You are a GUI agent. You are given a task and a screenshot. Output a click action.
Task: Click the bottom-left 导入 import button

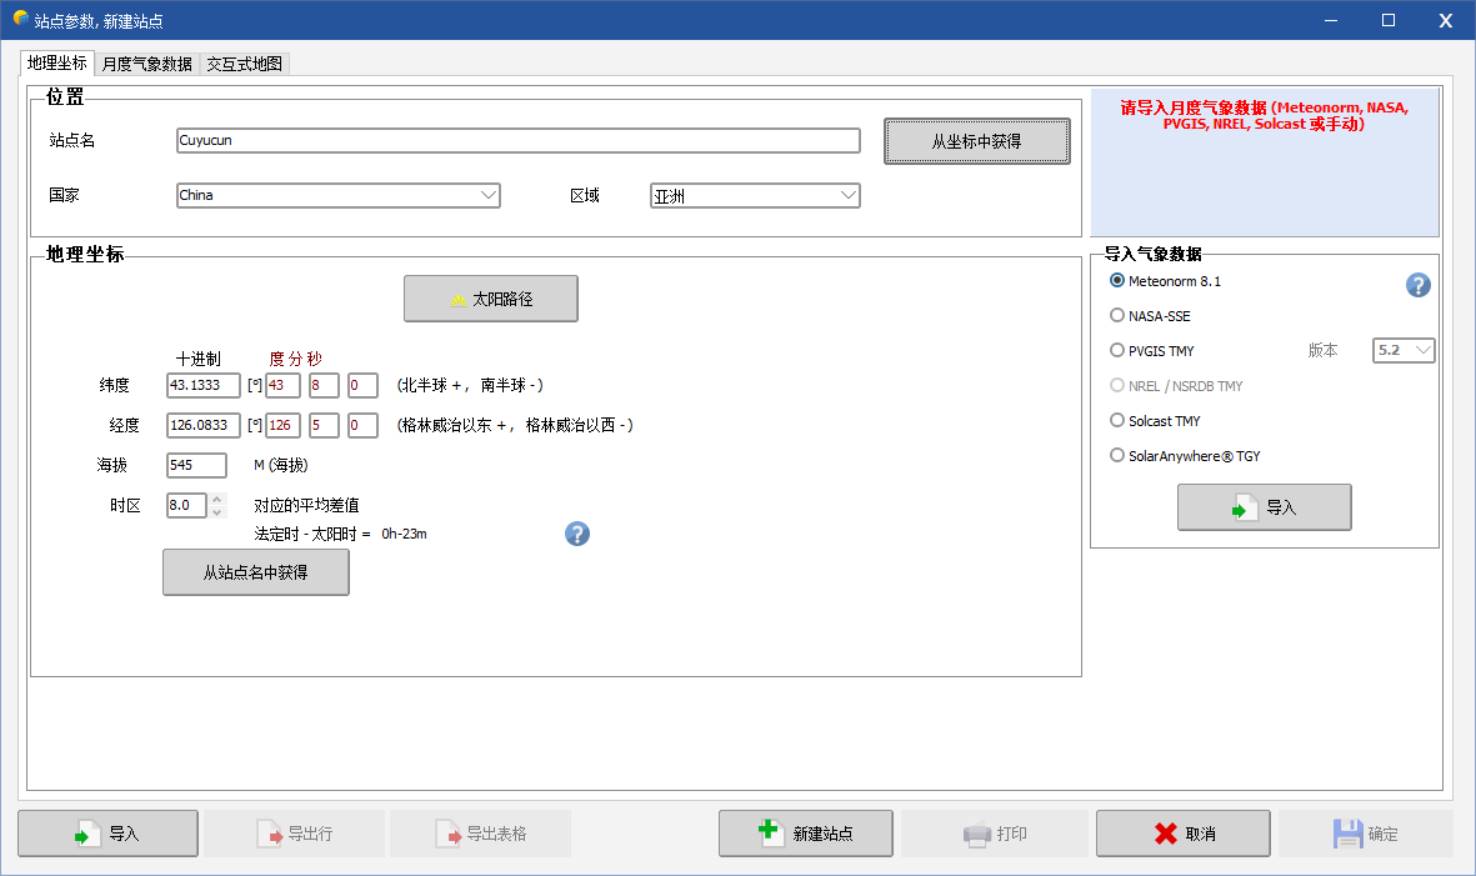108,833
